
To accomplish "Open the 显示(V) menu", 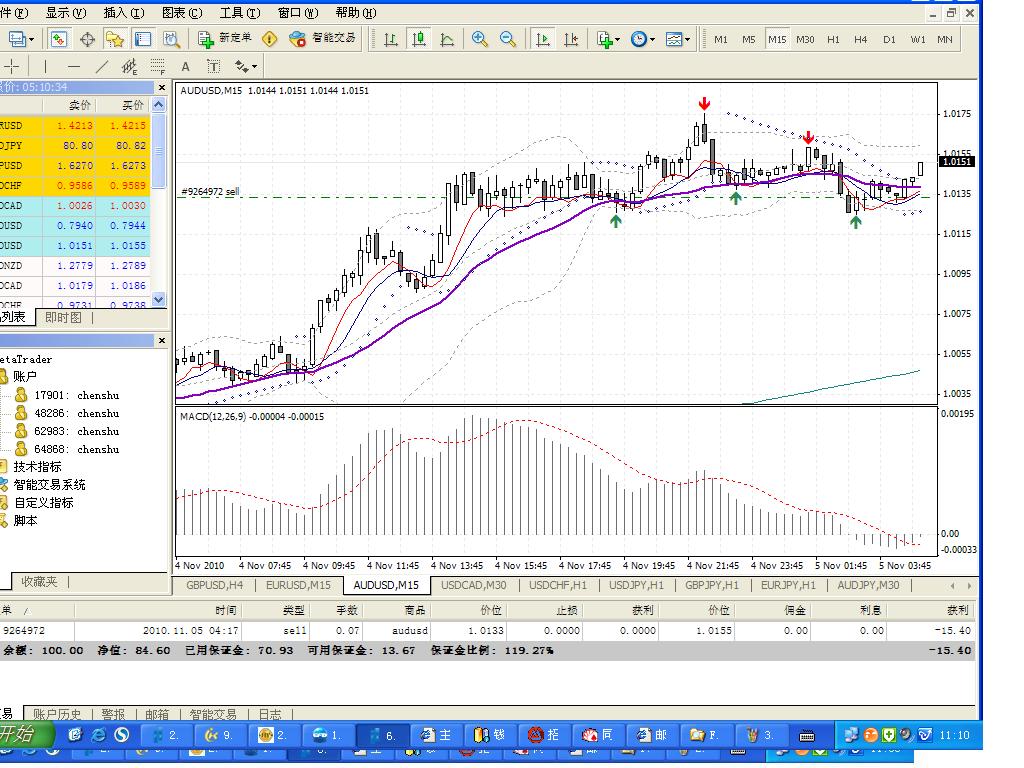I will (x=65, y=12).
